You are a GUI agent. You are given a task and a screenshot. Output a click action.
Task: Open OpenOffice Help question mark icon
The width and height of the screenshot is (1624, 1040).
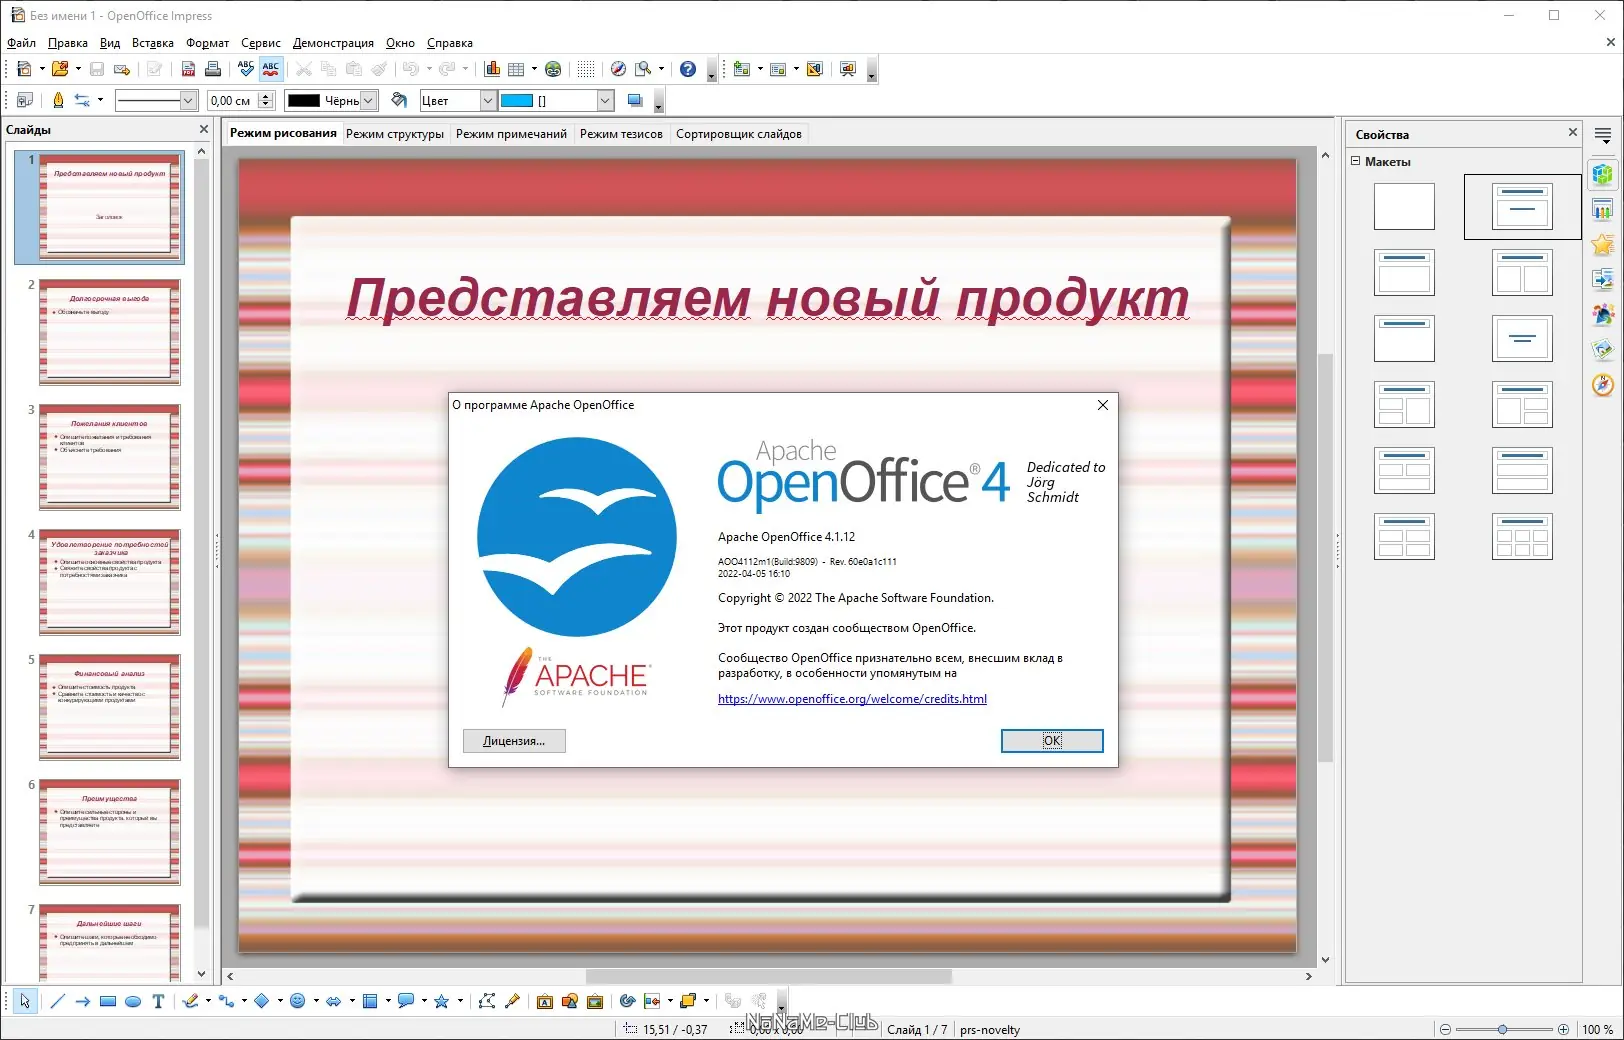(688, 69)
